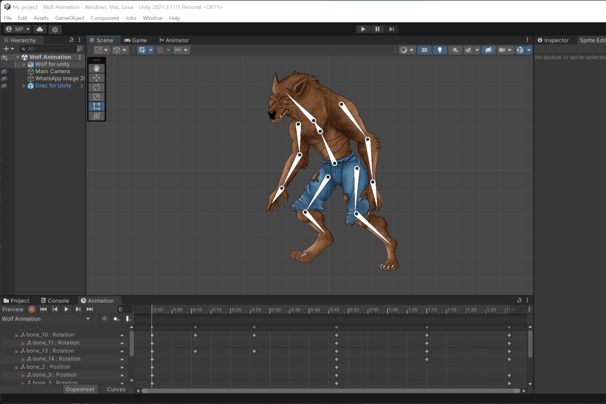Add animation event

click(128, 319)
